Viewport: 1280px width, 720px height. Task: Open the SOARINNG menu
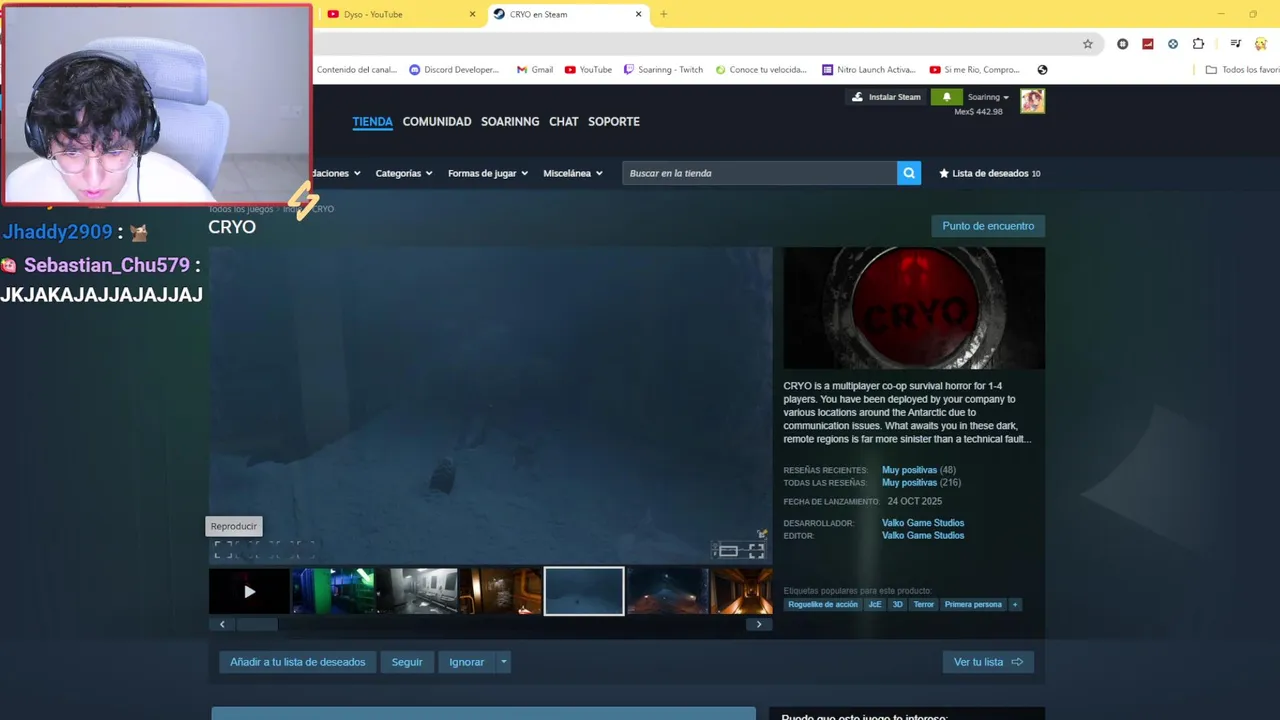(x=510, y=122)
